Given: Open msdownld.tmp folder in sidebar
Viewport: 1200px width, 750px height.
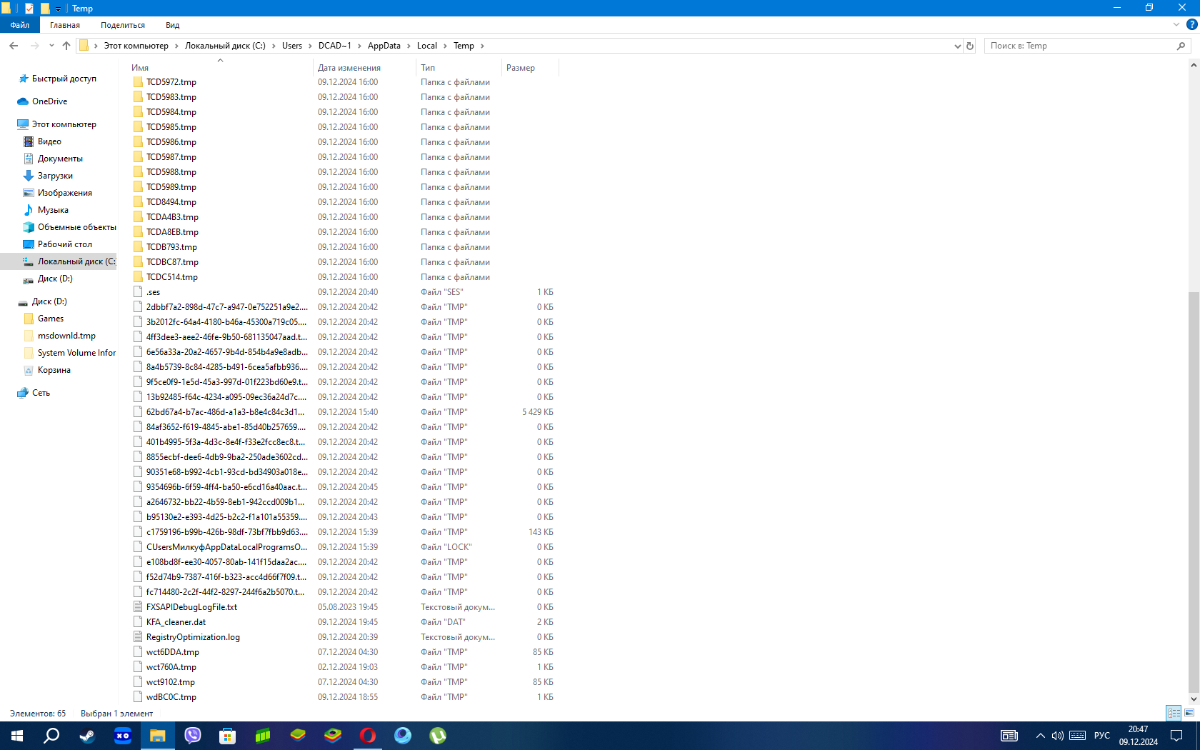Looking at the screenshot, I should point(66,336).
